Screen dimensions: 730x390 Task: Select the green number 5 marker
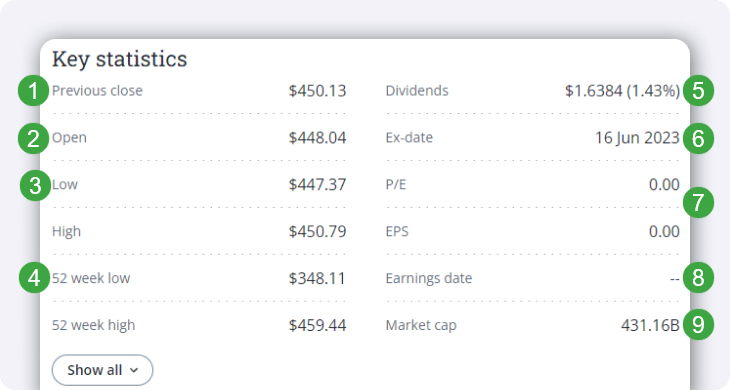(698, 91)
